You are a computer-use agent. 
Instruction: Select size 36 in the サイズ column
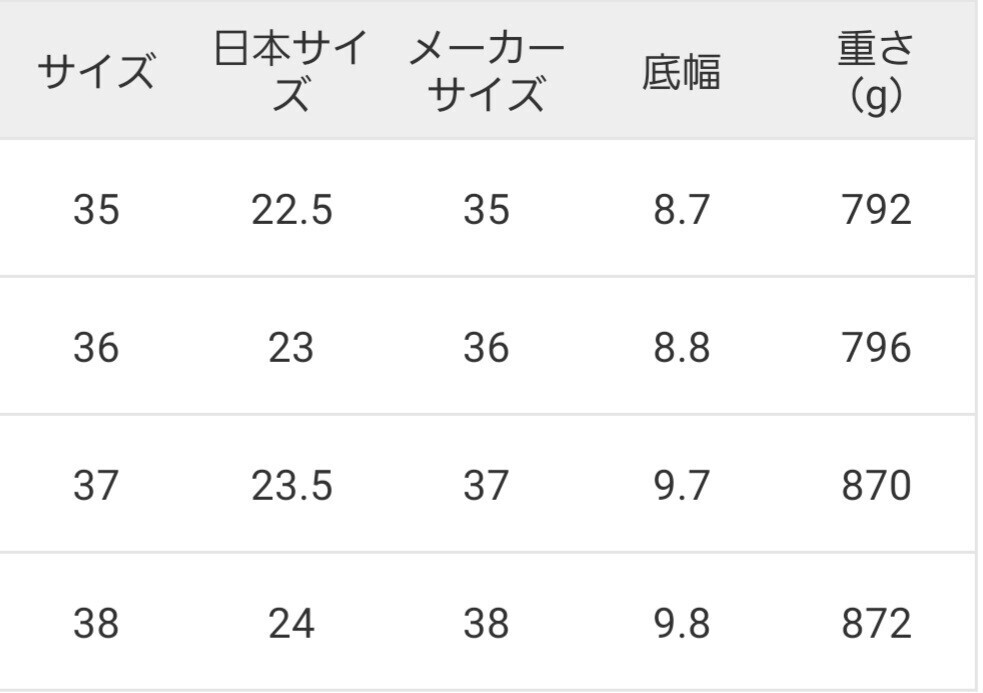click(96, 347)
